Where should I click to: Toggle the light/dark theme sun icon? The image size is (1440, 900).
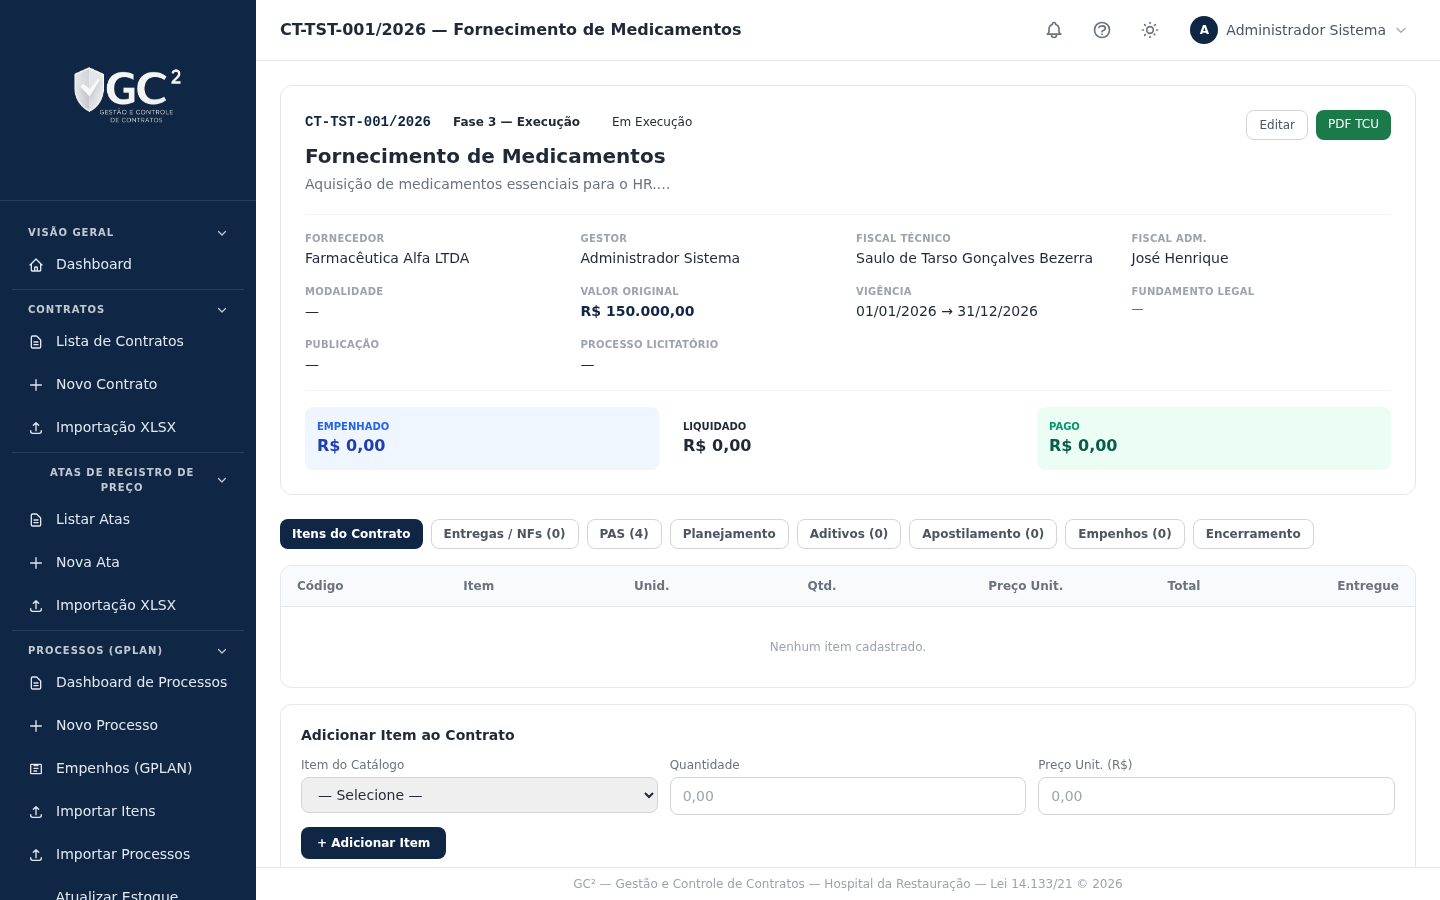(1150, 30)
